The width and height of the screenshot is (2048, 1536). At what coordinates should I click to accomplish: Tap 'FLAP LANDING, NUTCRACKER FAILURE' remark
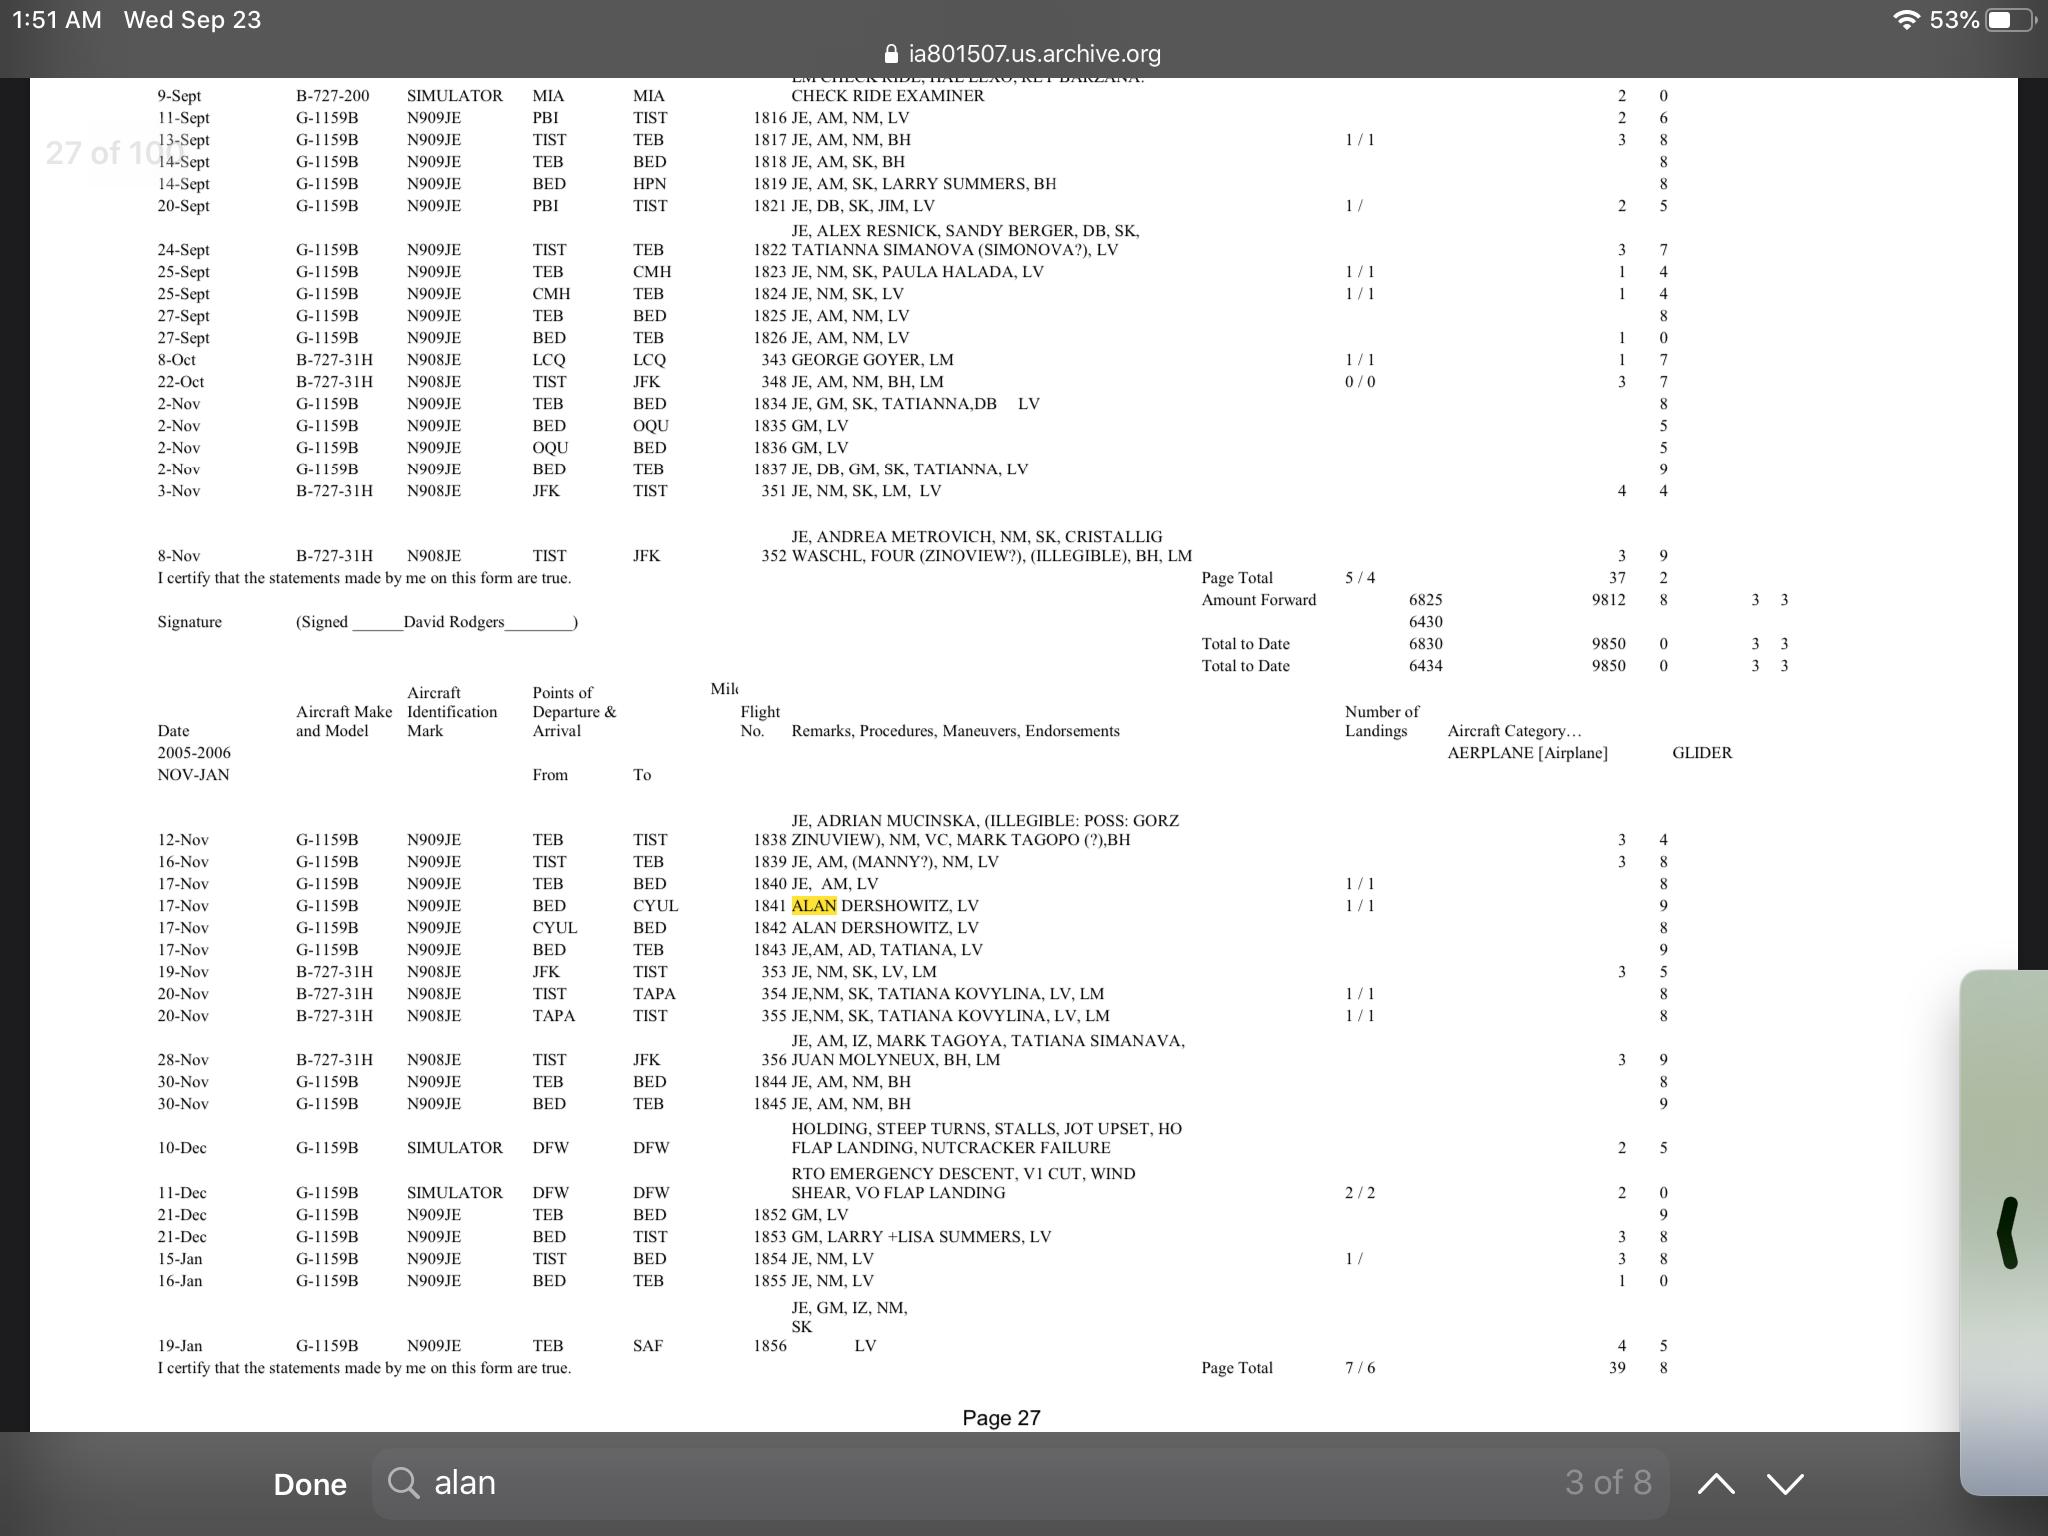click(x=951, y=1148)
